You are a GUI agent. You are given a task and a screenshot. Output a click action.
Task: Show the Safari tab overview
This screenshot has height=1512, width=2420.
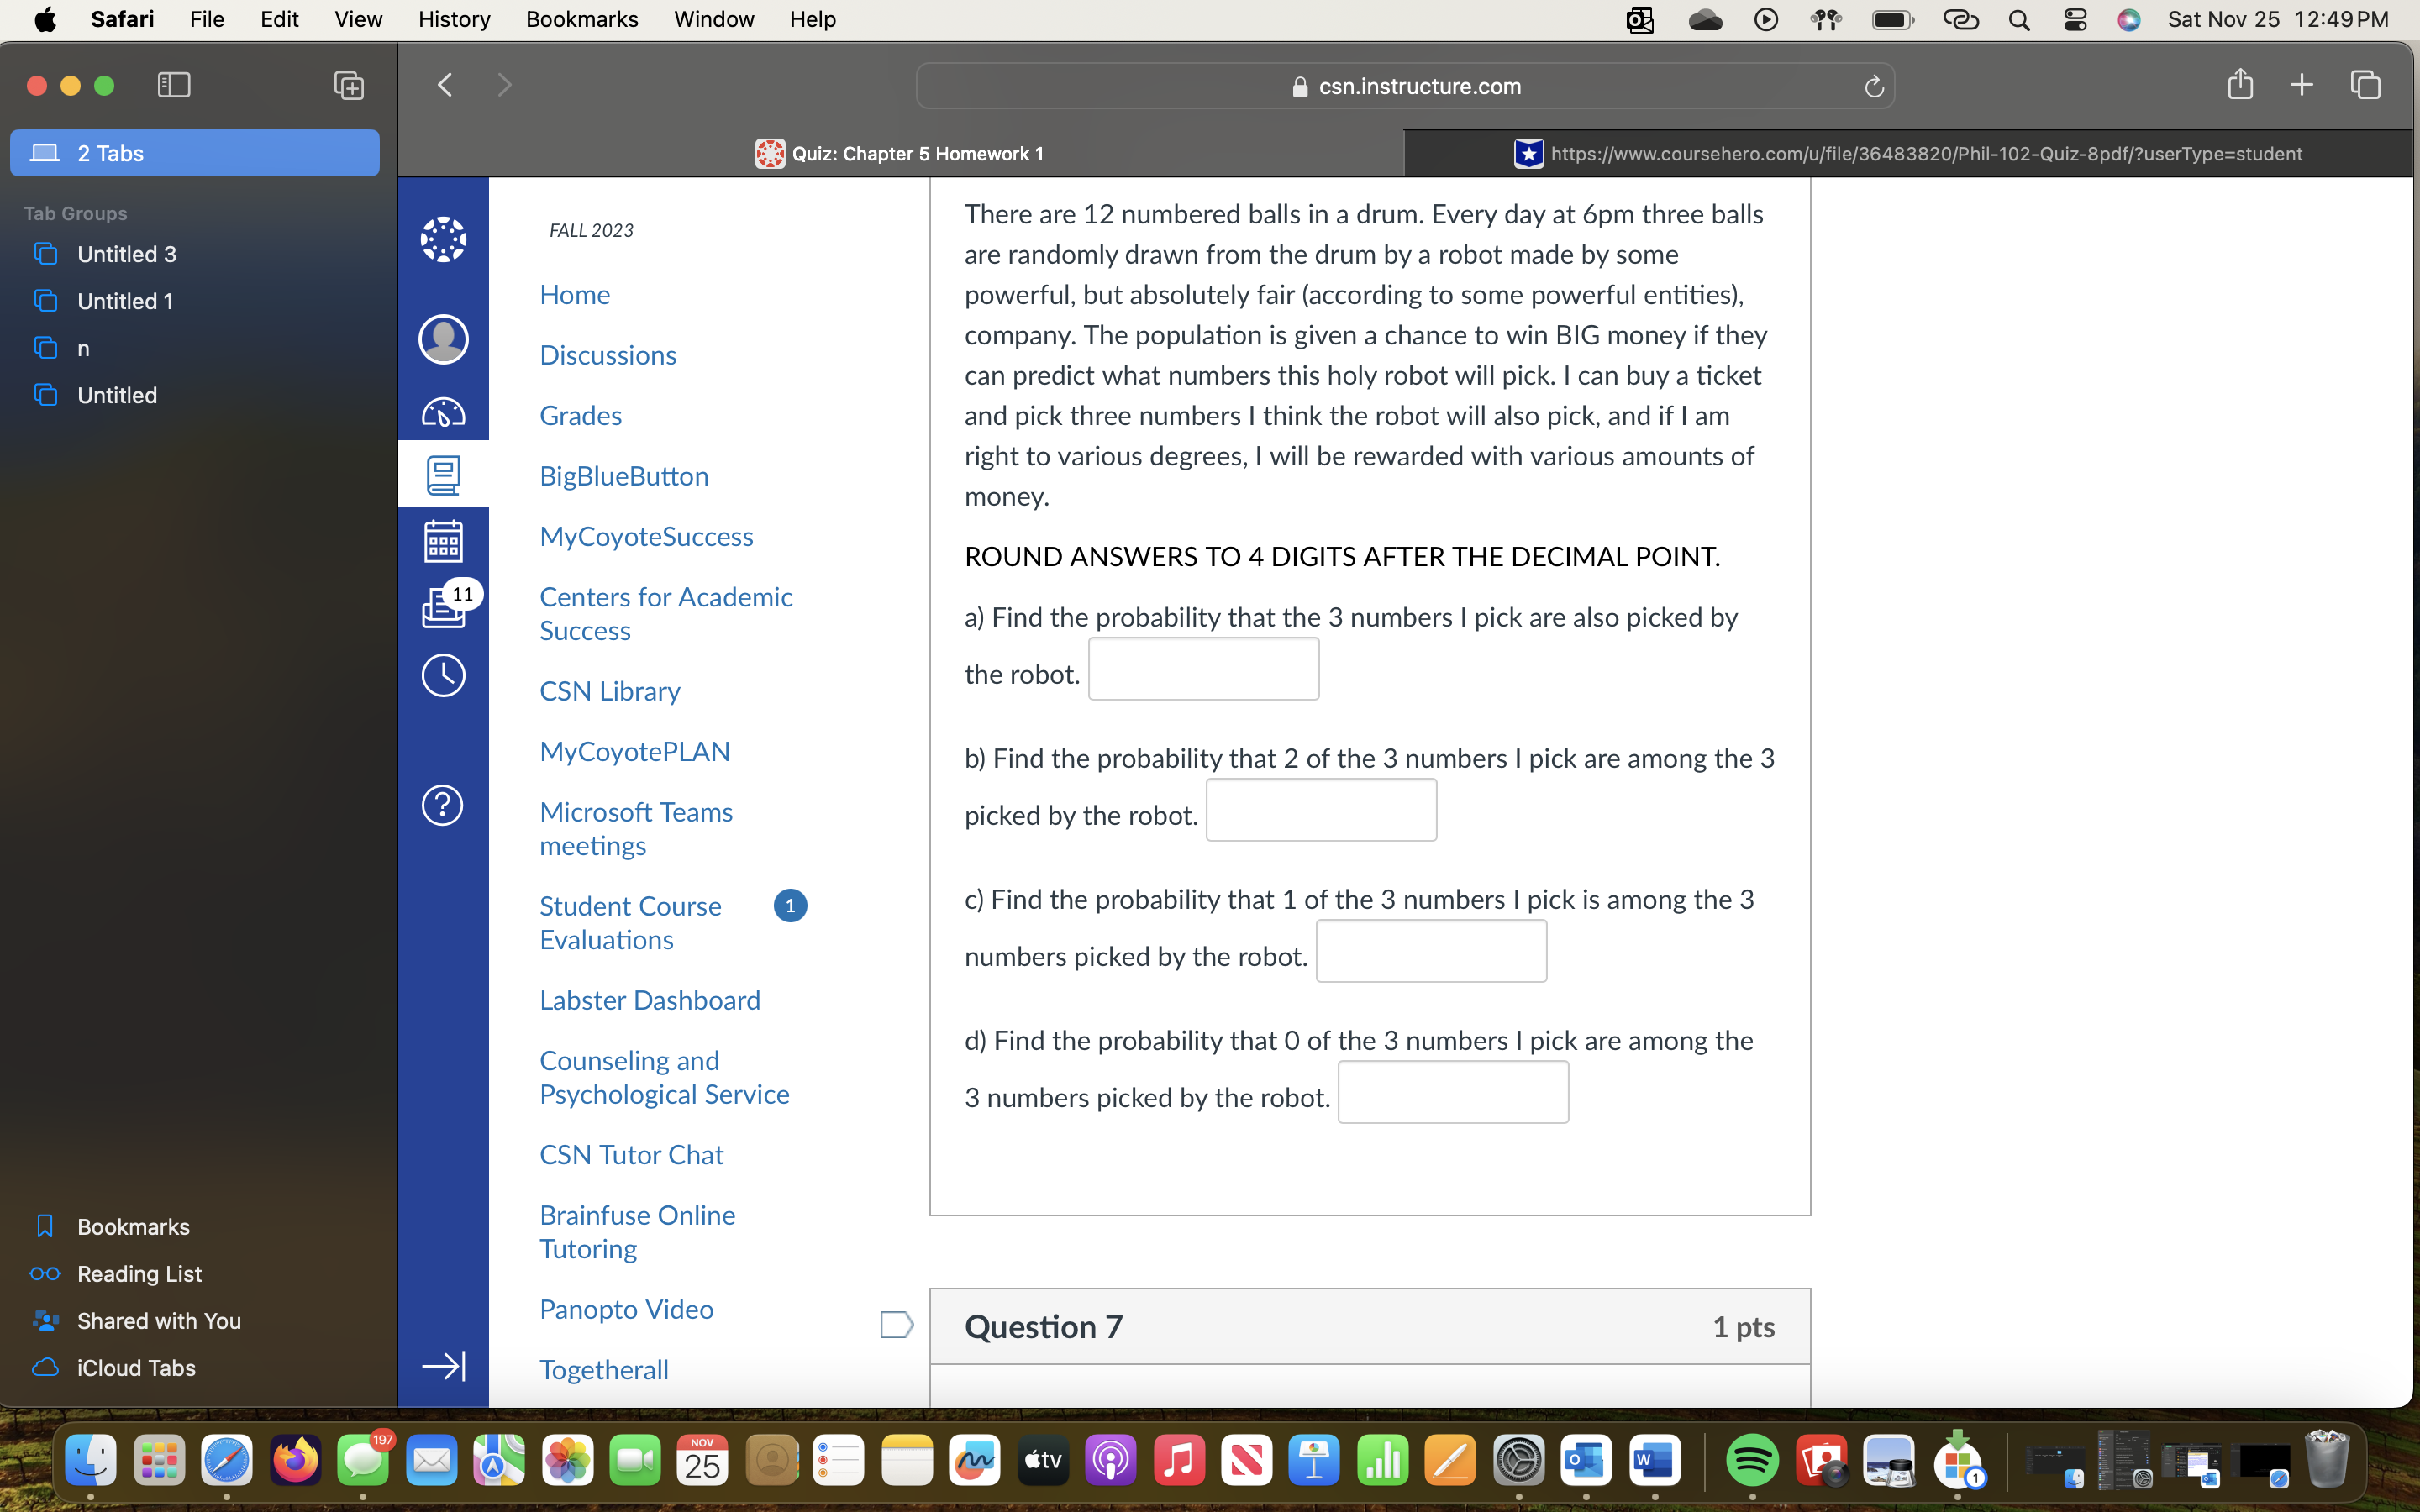(2364, 85)
